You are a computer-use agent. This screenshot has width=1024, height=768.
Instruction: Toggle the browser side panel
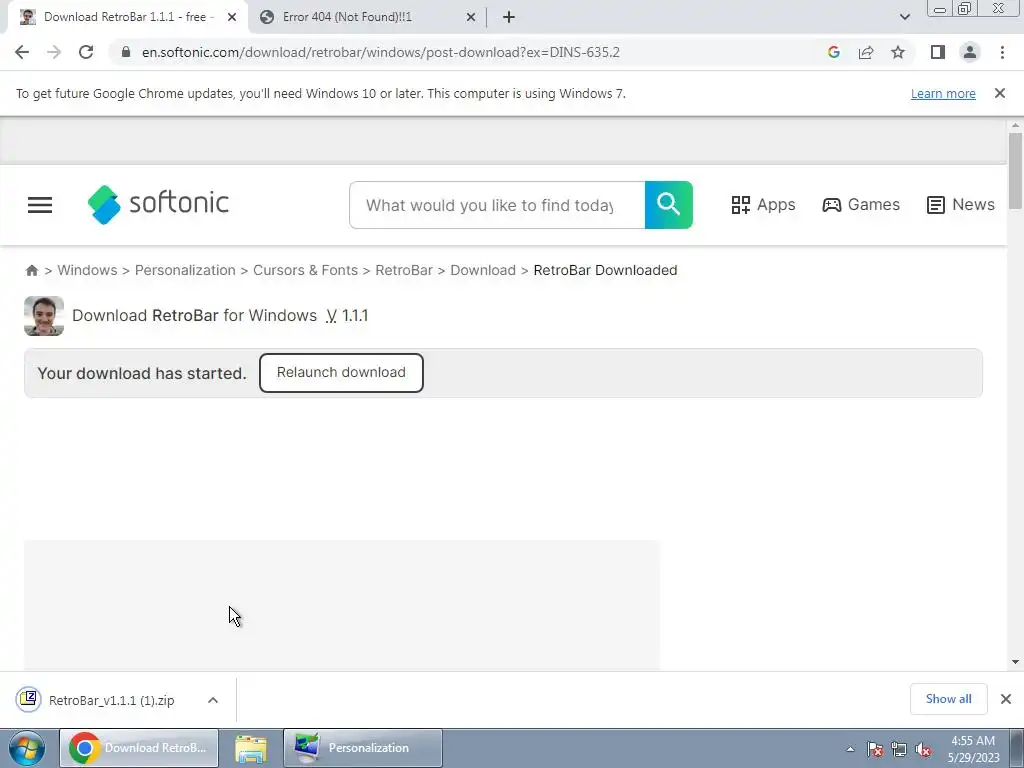[x=938, y=52]
